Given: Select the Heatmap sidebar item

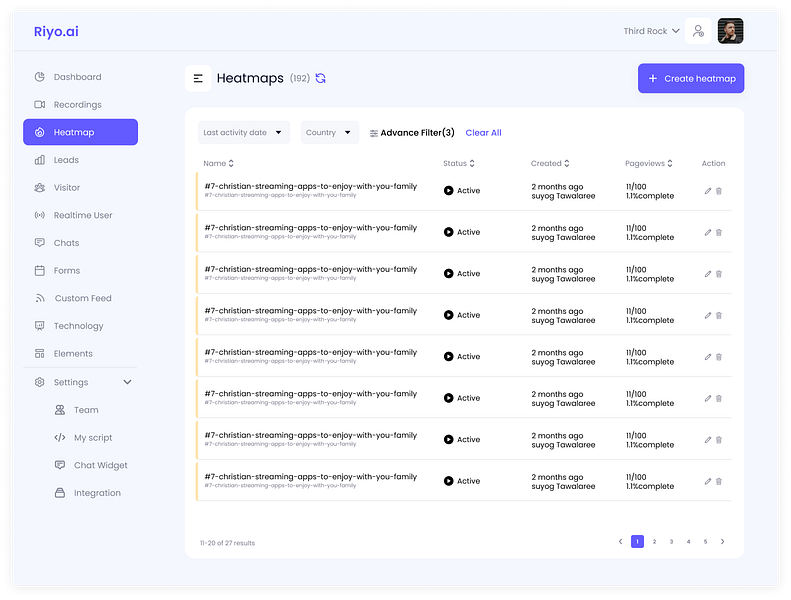Looking at the screenshot, I should tap(81, 132).
